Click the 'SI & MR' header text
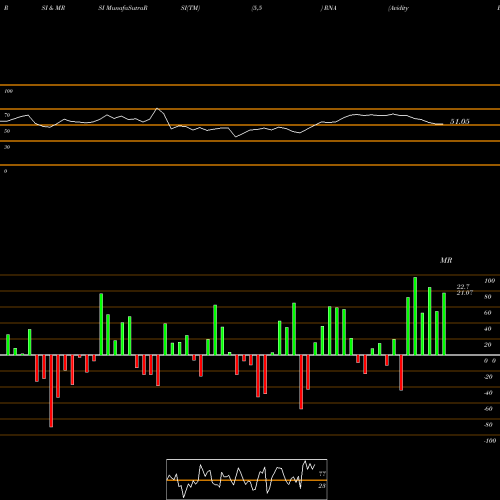The height and width of the screenshot is (500, 500). 53,8
